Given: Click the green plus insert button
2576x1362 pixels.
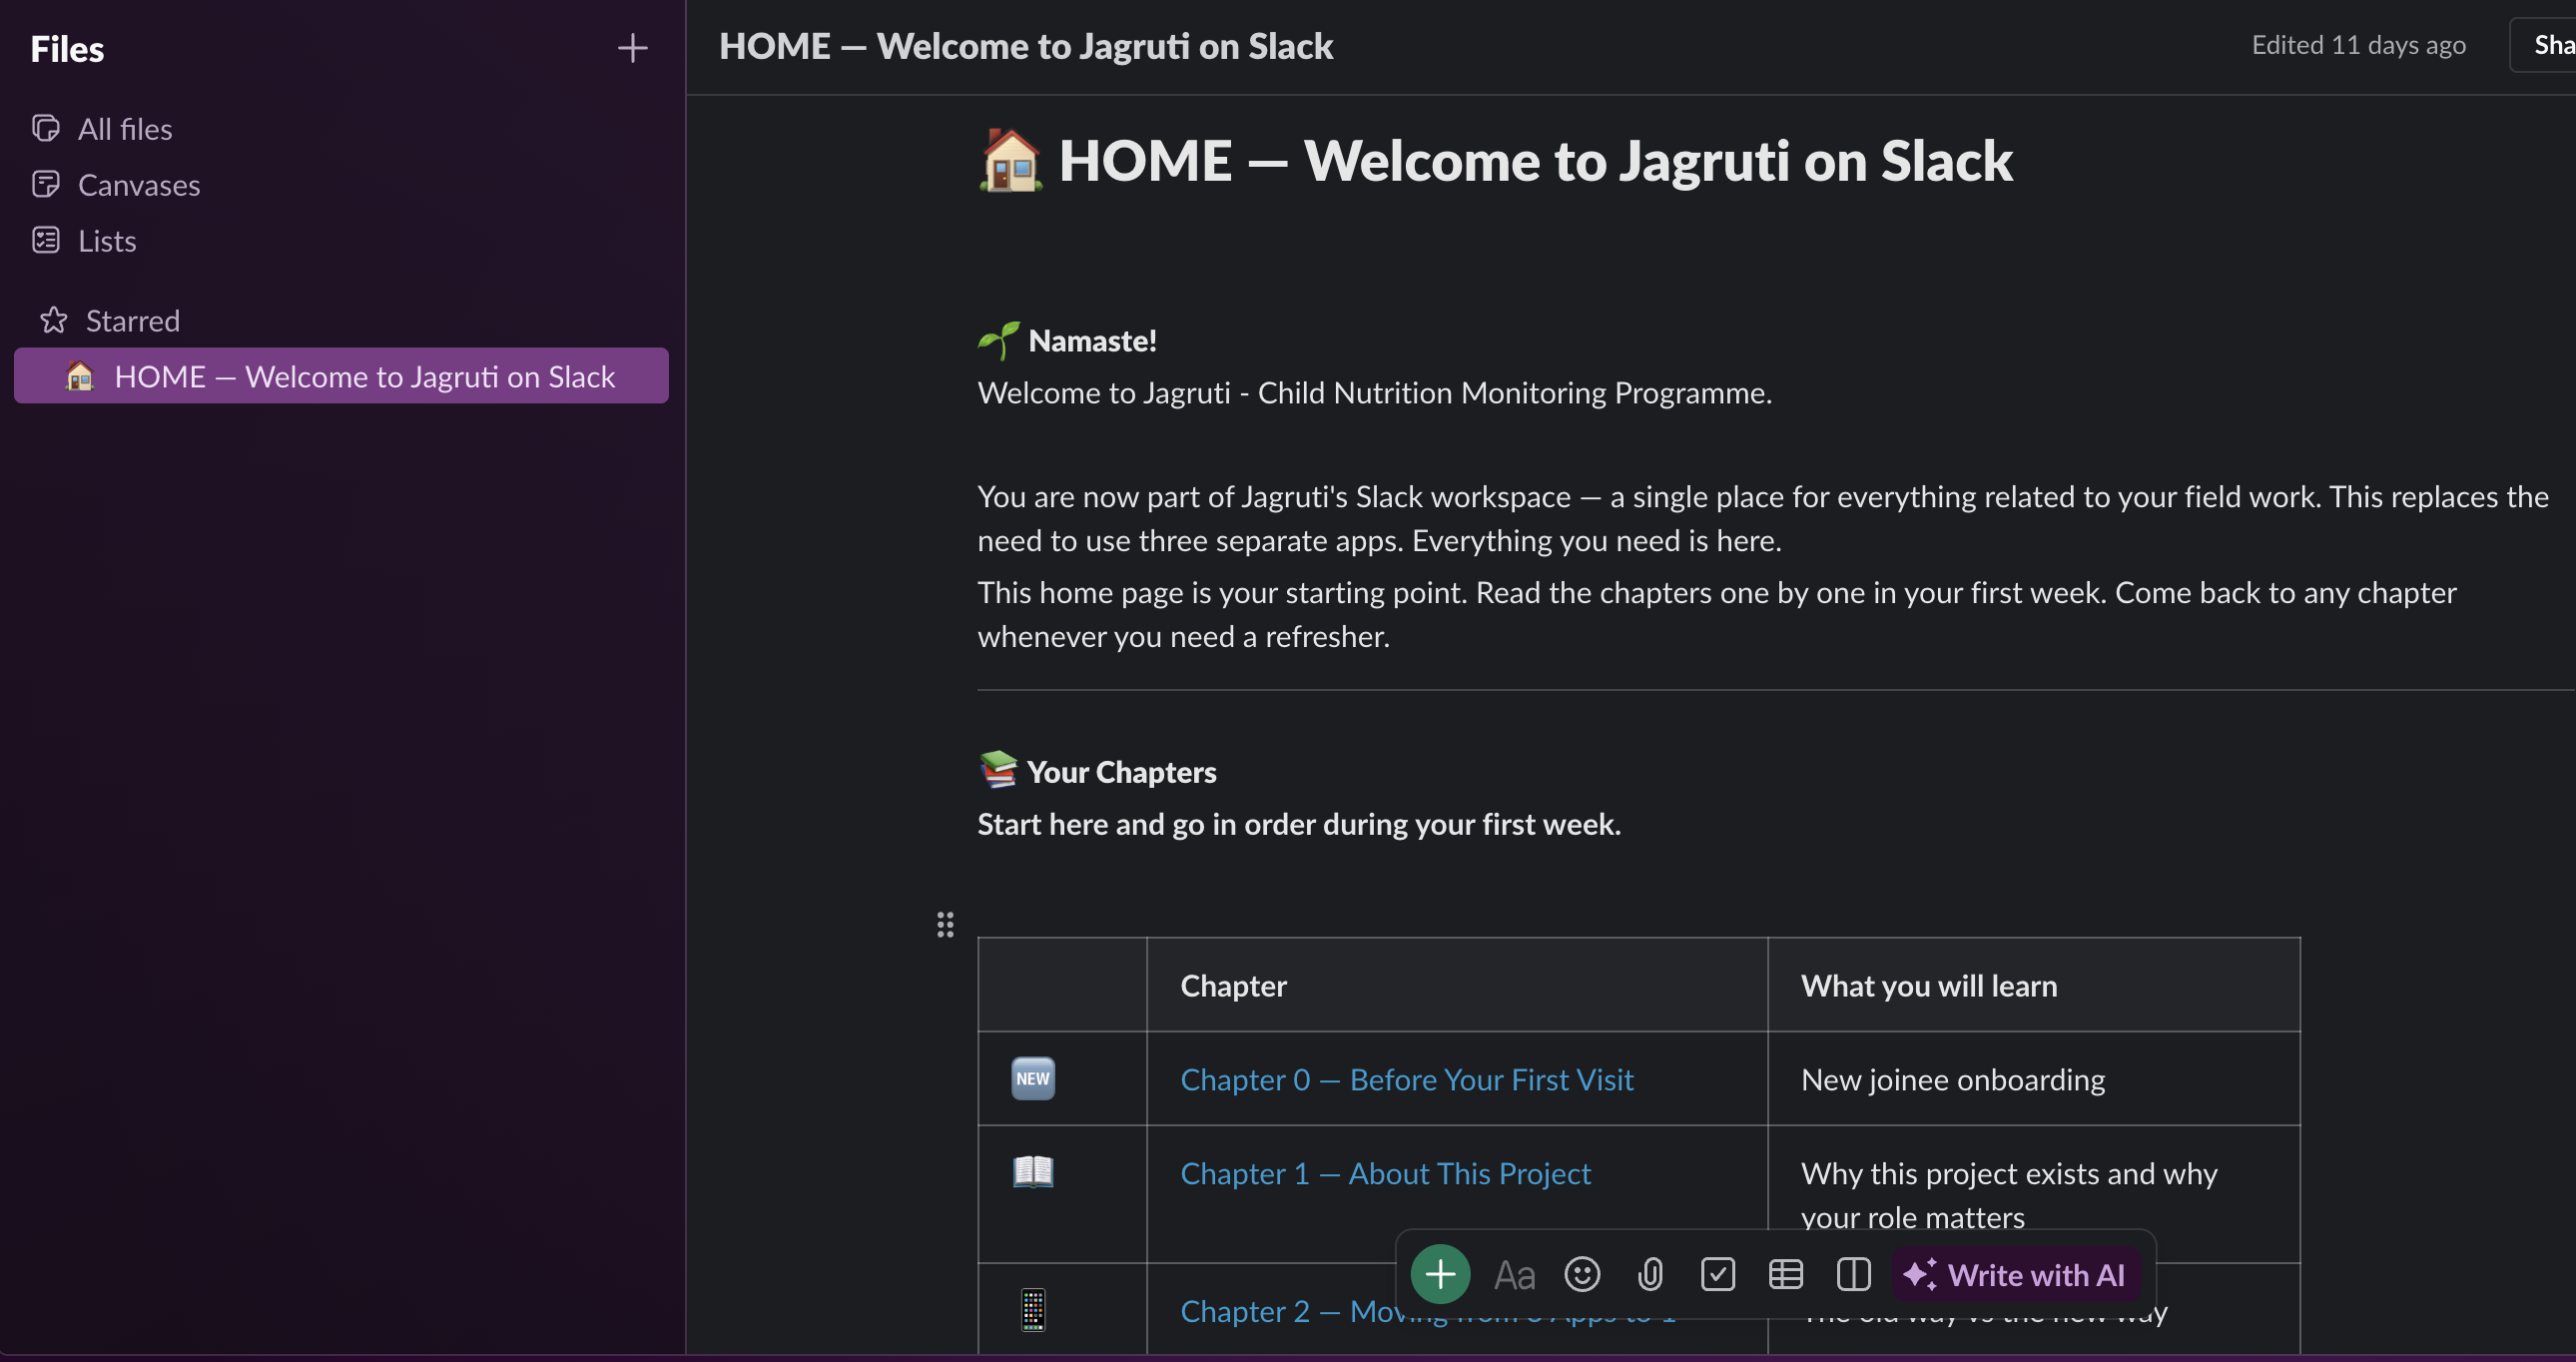Looking at the screenshot, I should (1440, 1274).
